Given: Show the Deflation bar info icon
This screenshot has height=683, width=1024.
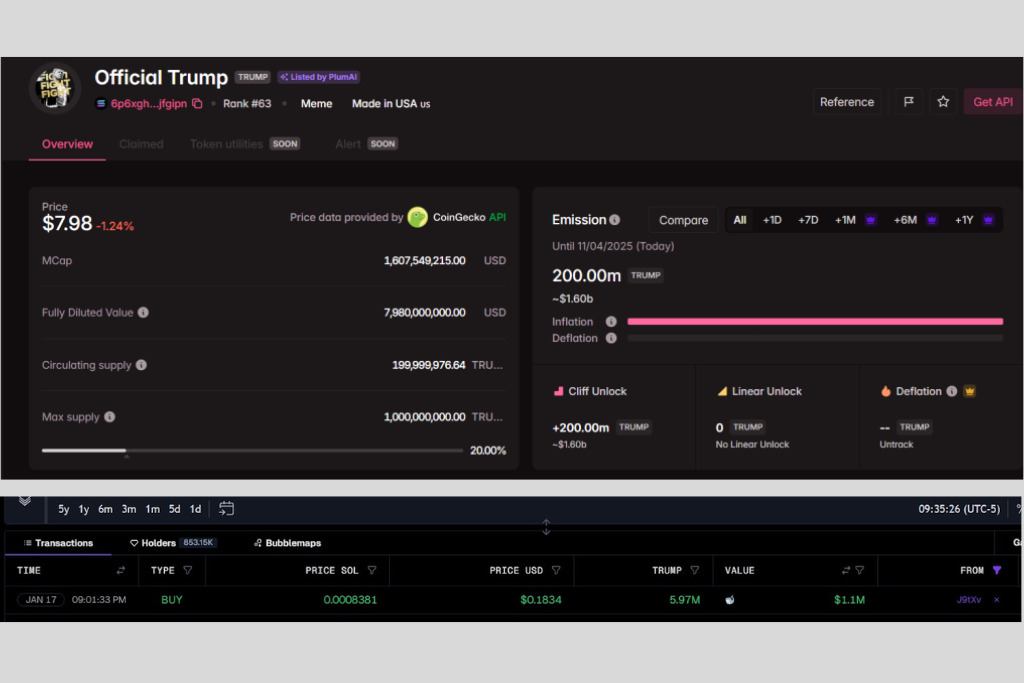Looking at the screenshot, I should 611,338.
